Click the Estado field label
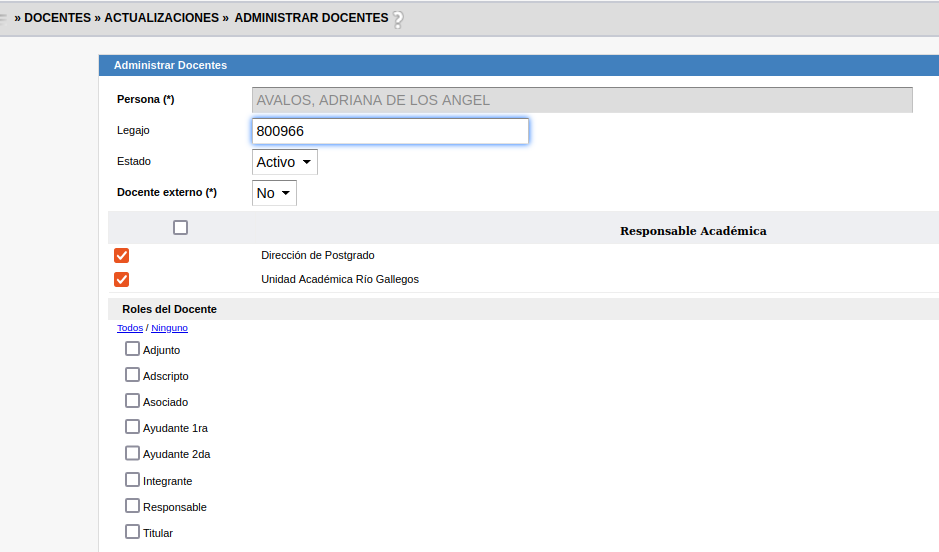This screenshot has width=939, height=552. pos(134,162)
